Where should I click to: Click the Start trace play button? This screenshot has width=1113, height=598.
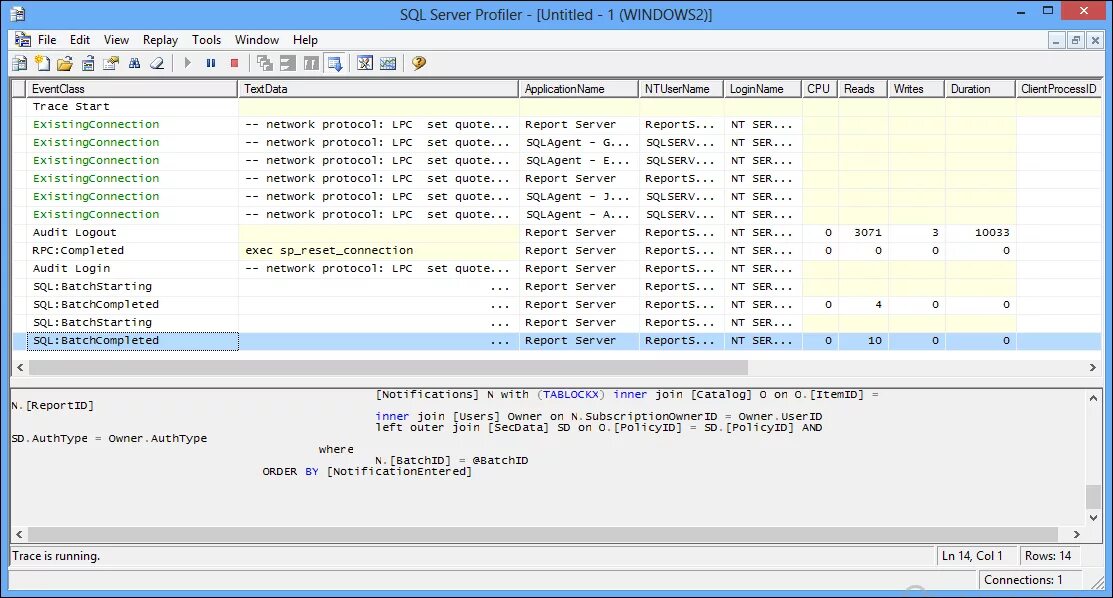(x=187, y=63)
